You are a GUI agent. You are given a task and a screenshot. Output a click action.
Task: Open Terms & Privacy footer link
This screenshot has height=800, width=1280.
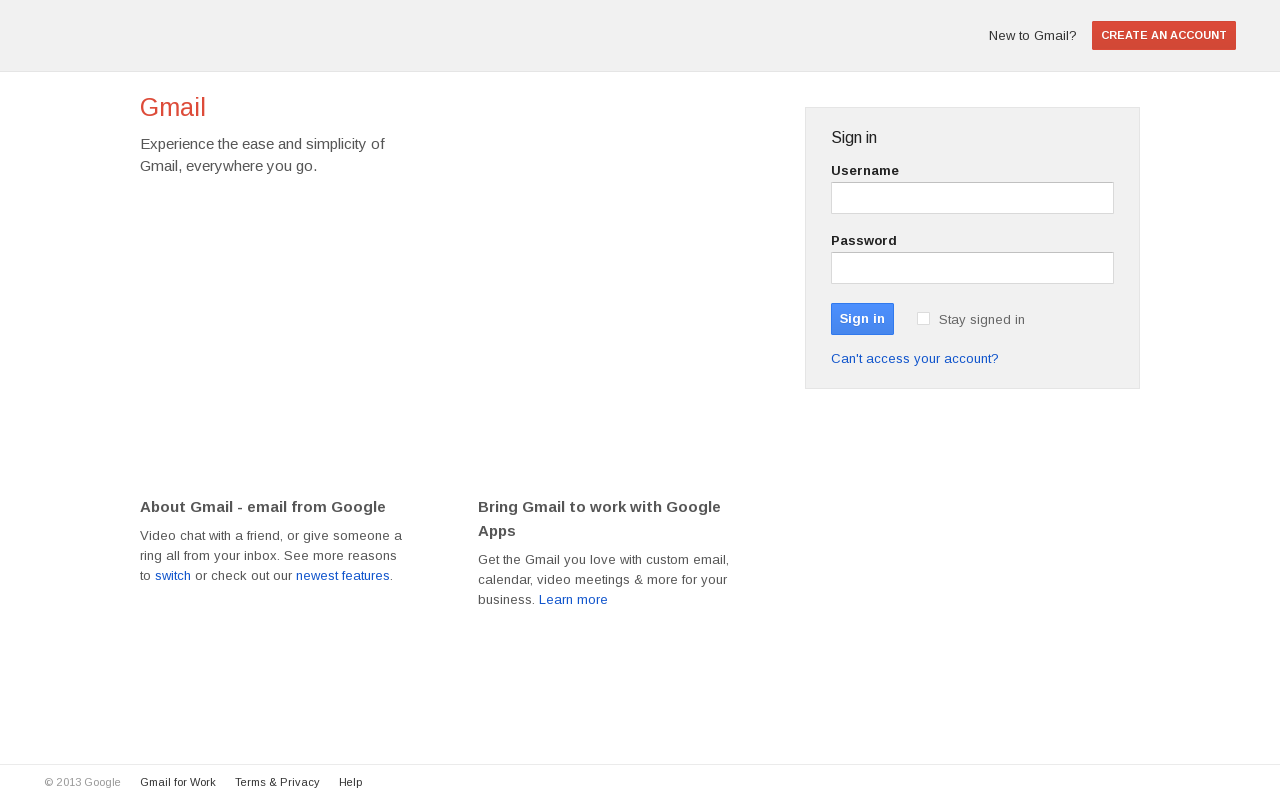[277, 782]
